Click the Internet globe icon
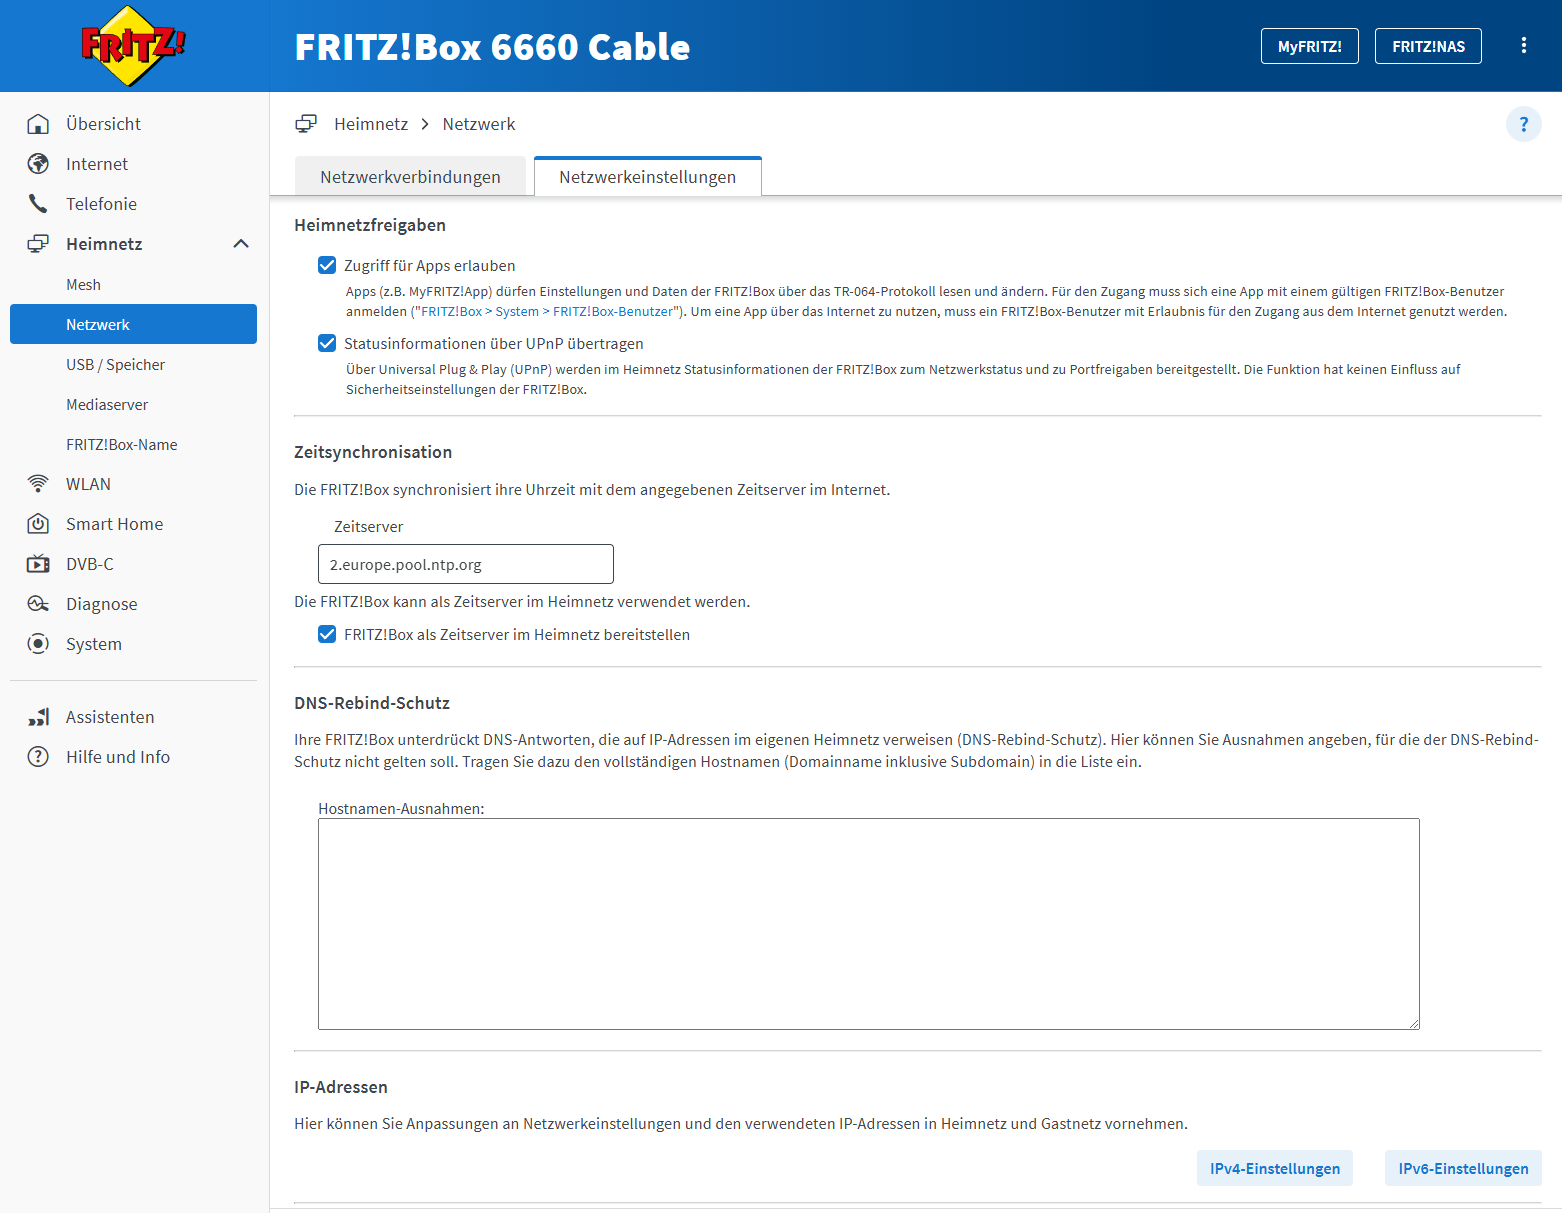This screenshot has width=1562, height=1213. (38, 164)
